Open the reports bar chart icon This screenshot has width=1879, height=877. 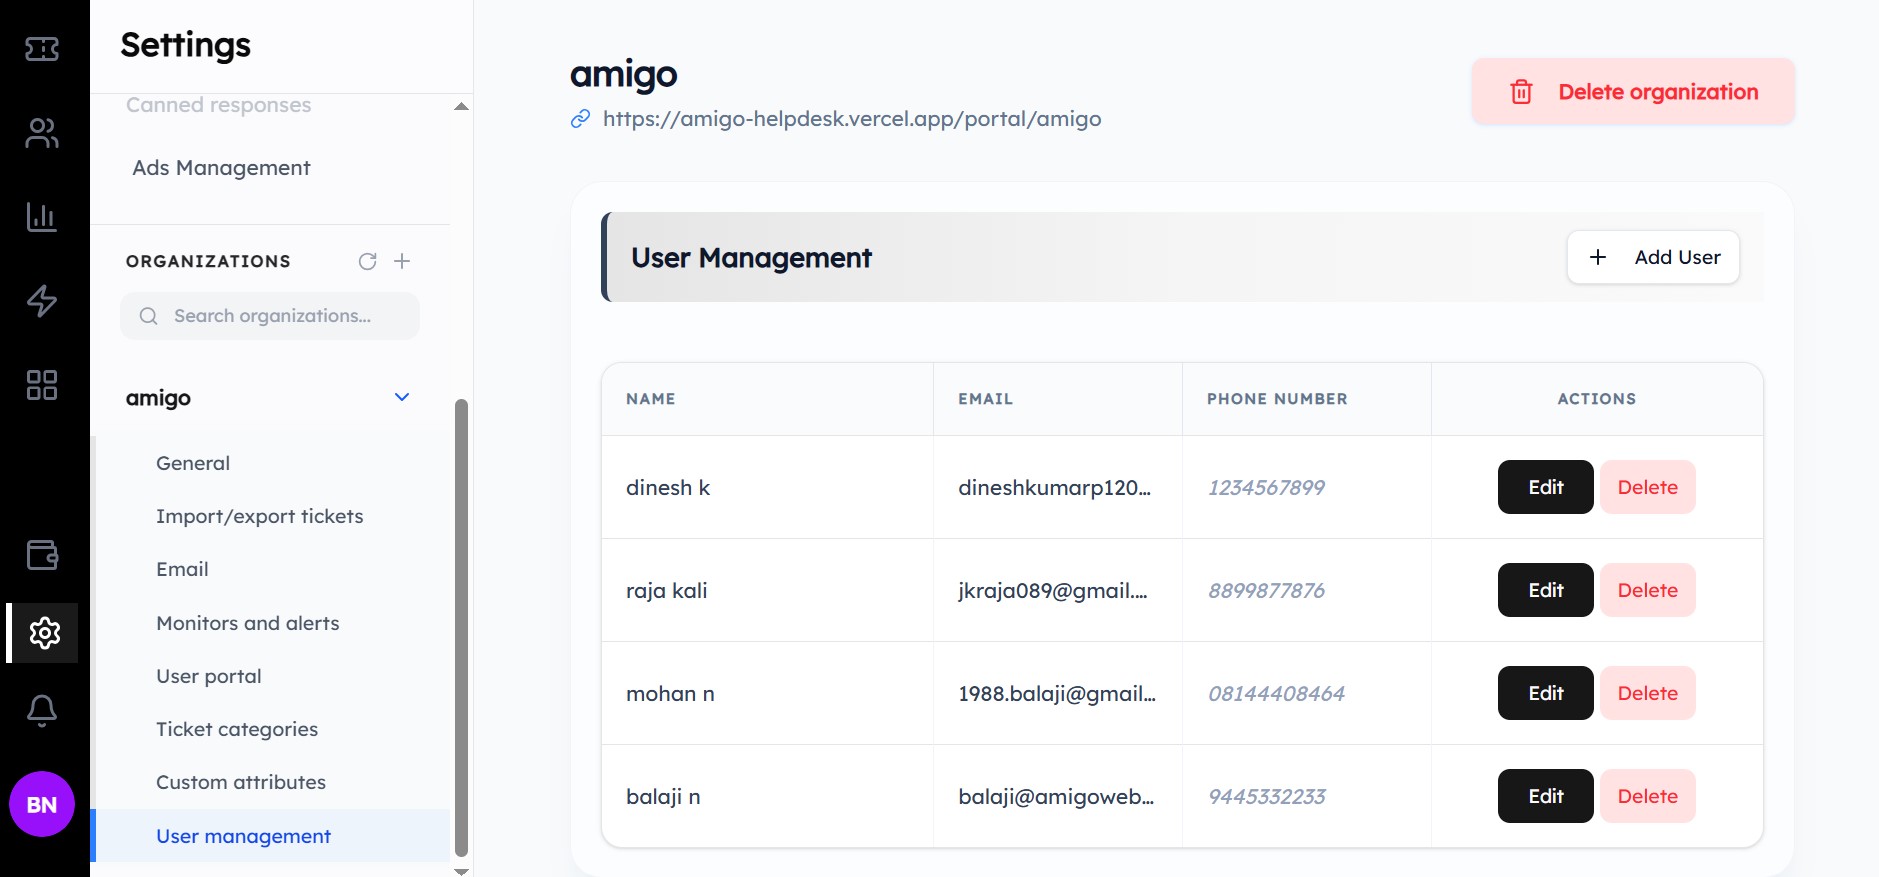(42, 217)
